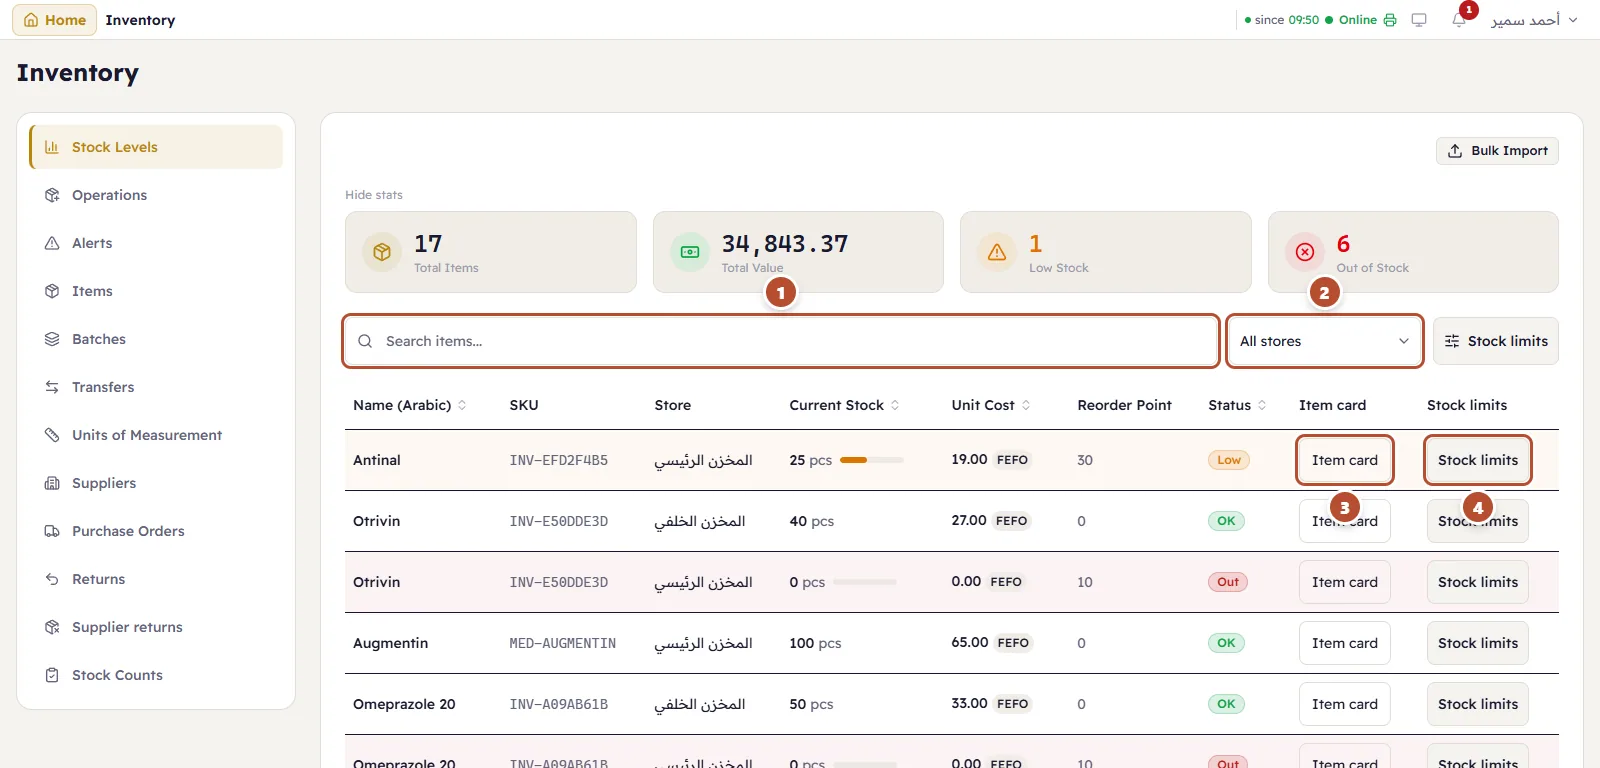The image size is (1600, 768).
Task: Click the notification bell icon
Action: click(1459, 20)
